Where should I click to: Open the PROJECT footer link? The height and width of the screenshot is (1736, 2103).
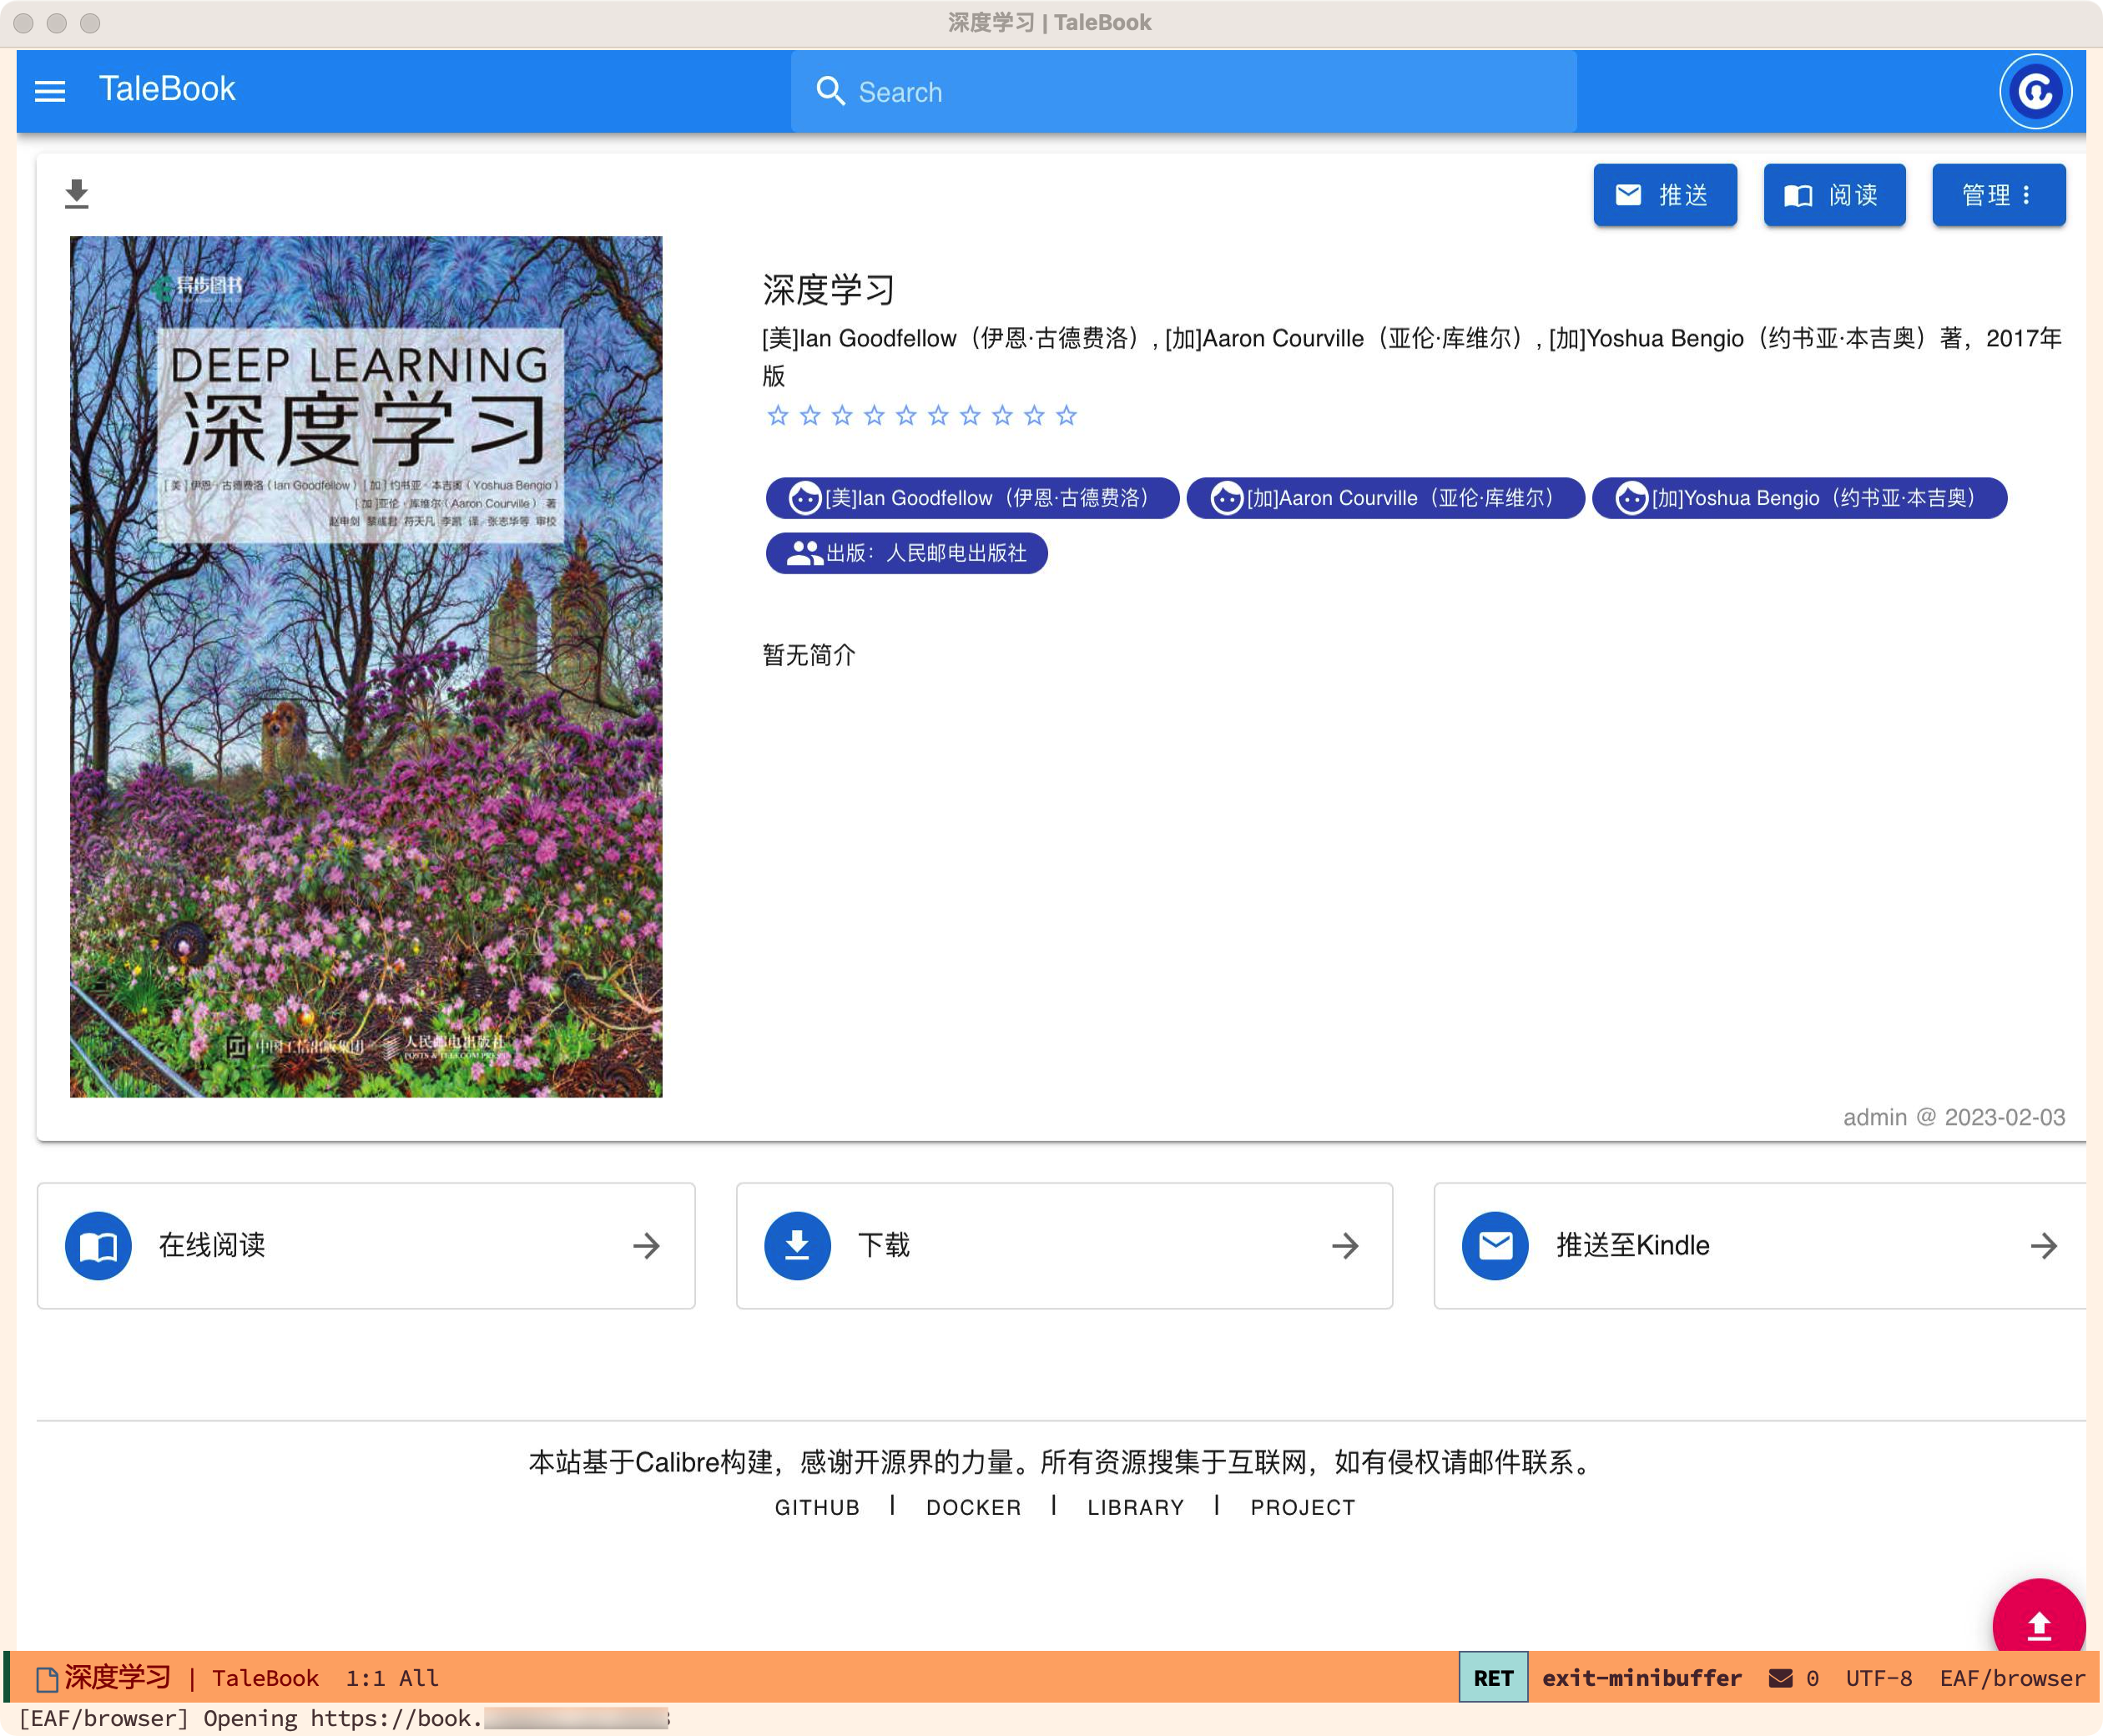[1302, 1507]
